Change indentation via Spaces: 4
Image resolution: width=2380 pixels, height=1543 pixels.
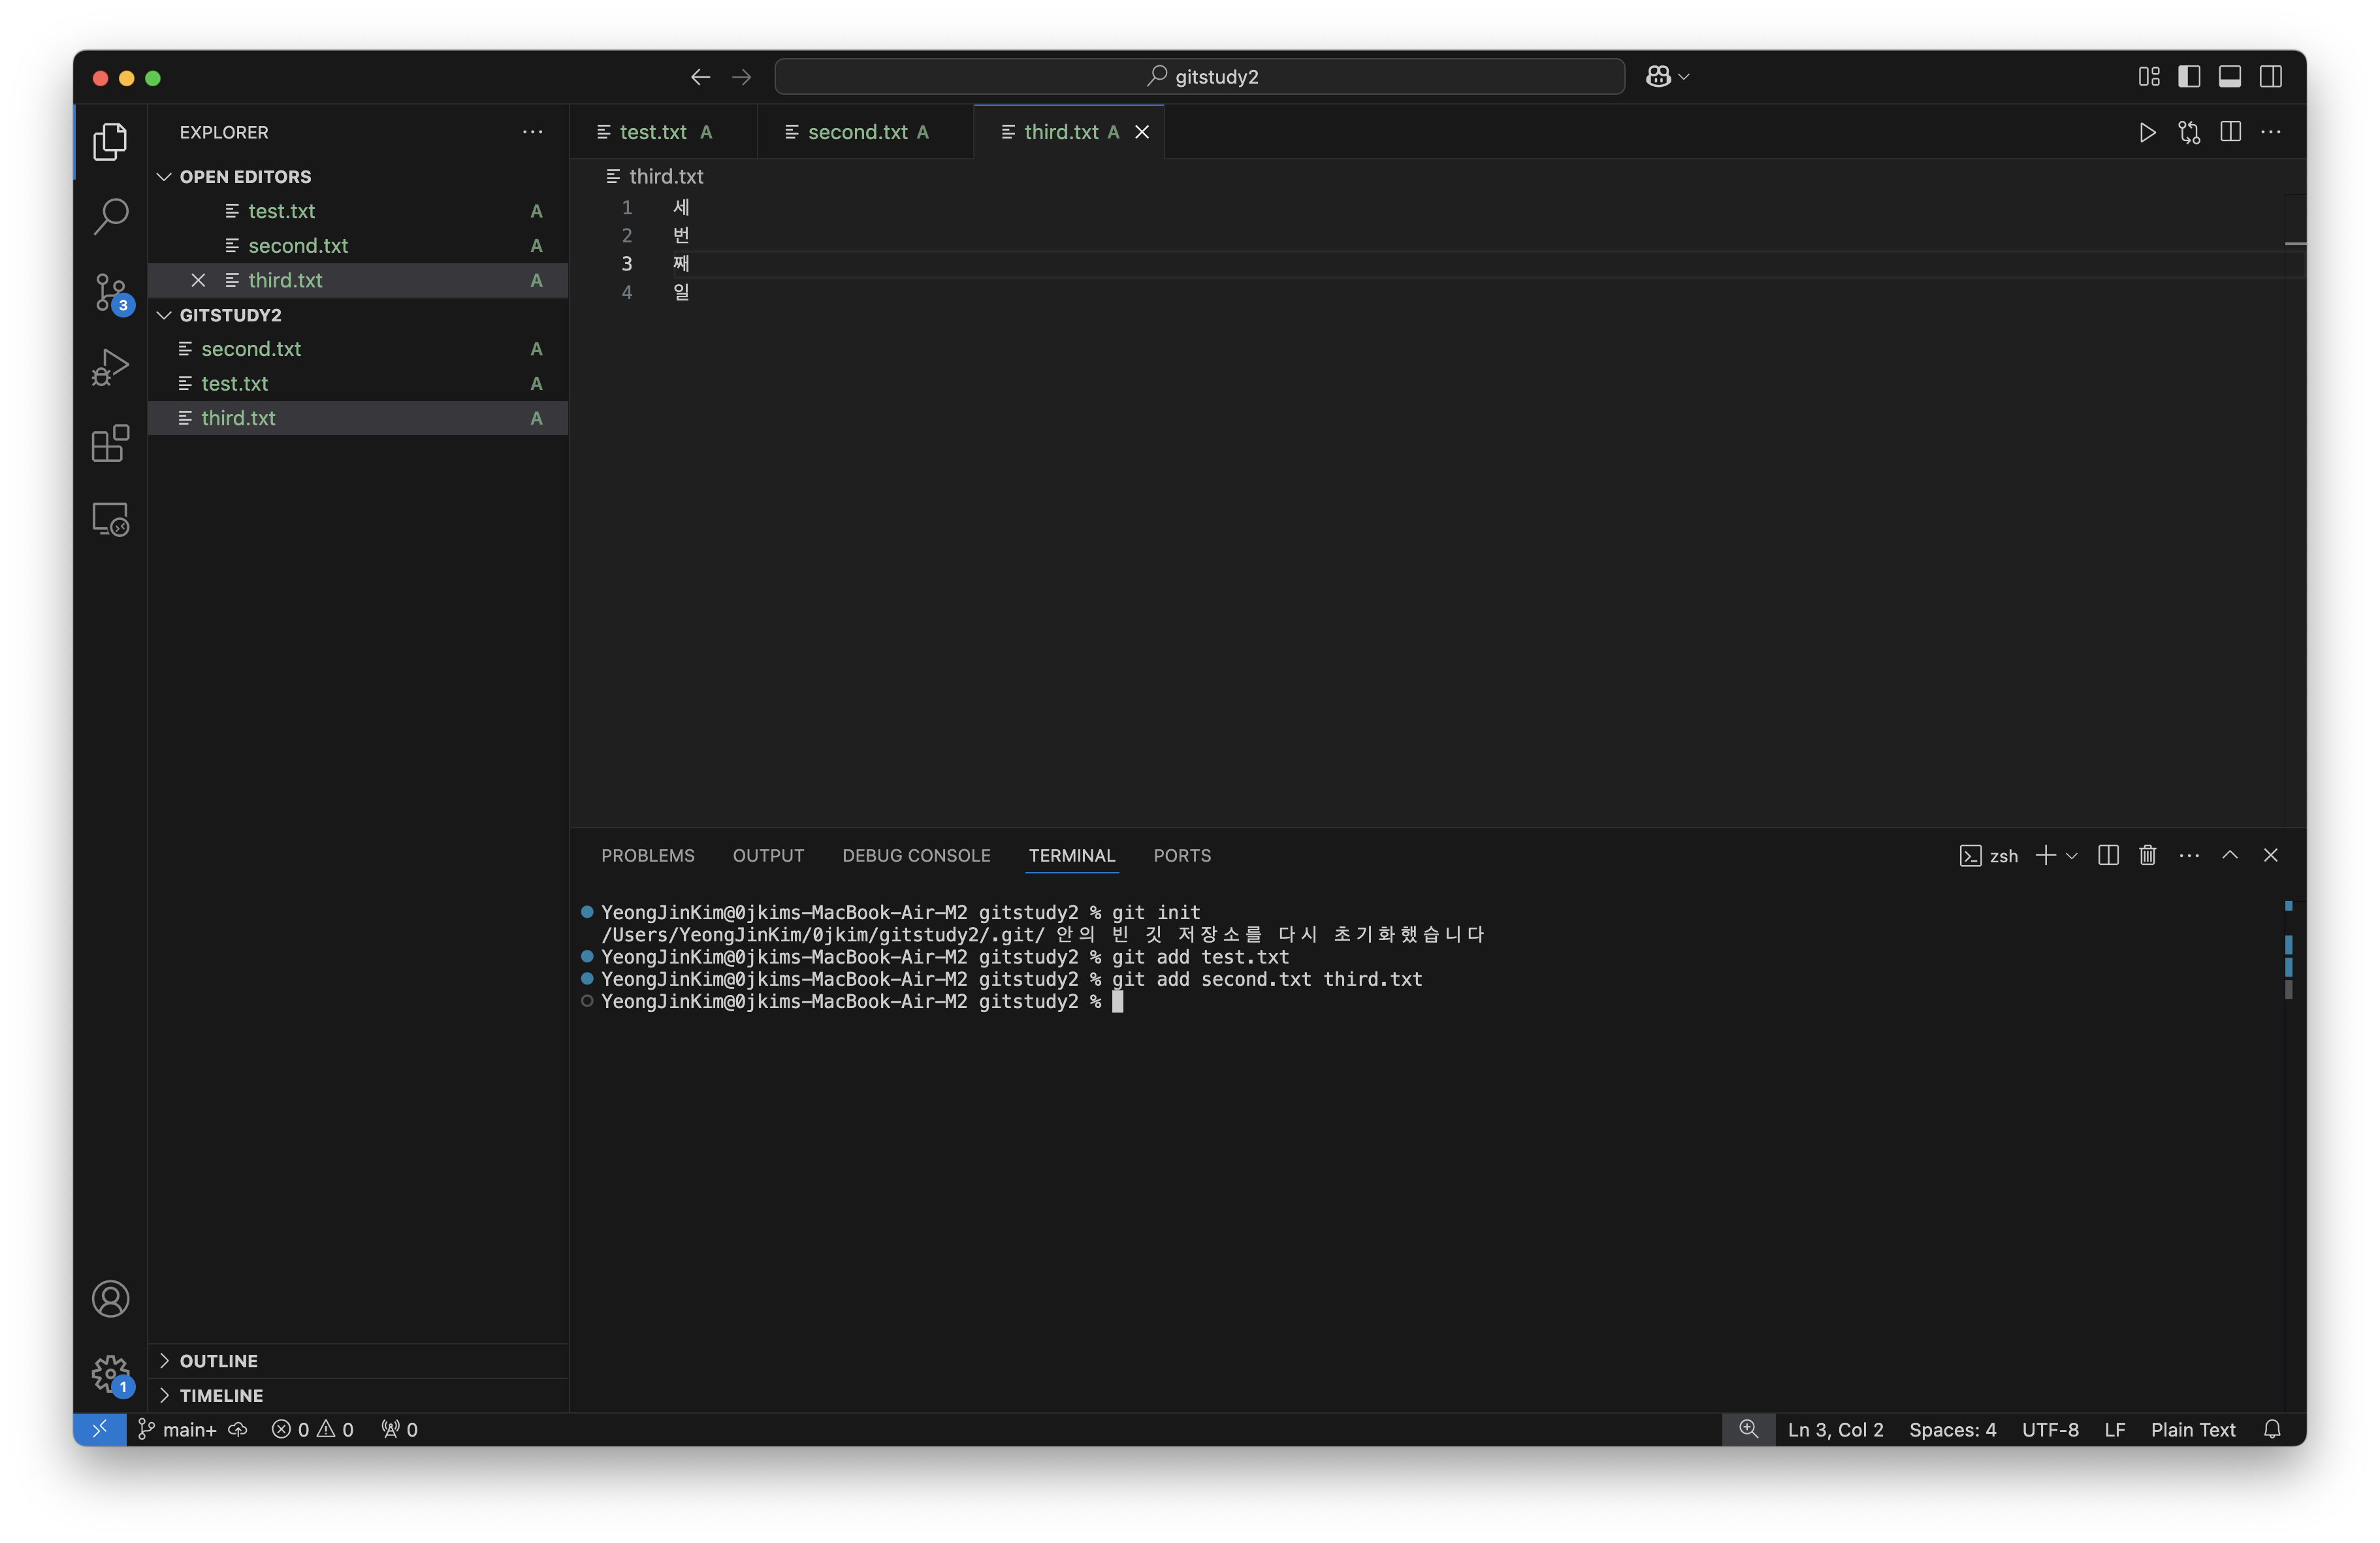click(1952, 1429)
